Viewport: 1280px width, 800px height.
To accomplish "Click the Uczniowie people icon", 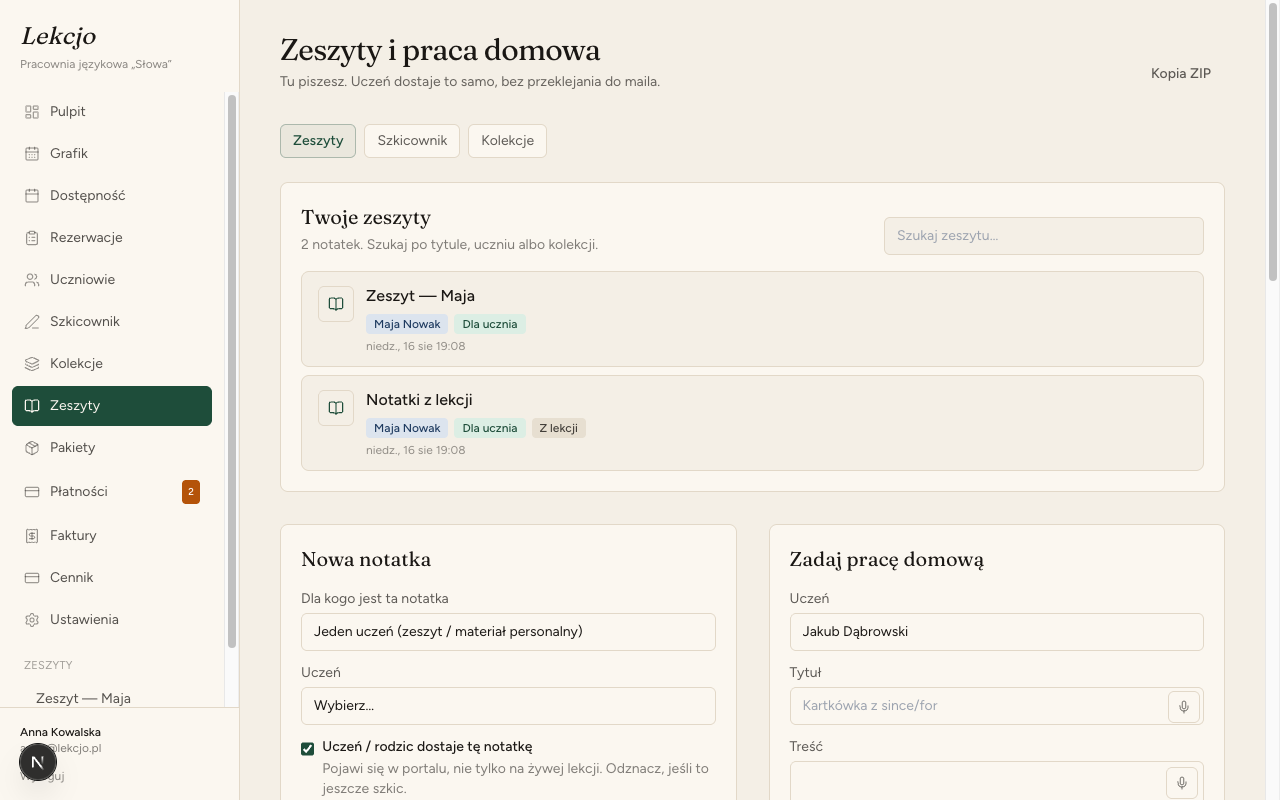I will click(32, 280).
